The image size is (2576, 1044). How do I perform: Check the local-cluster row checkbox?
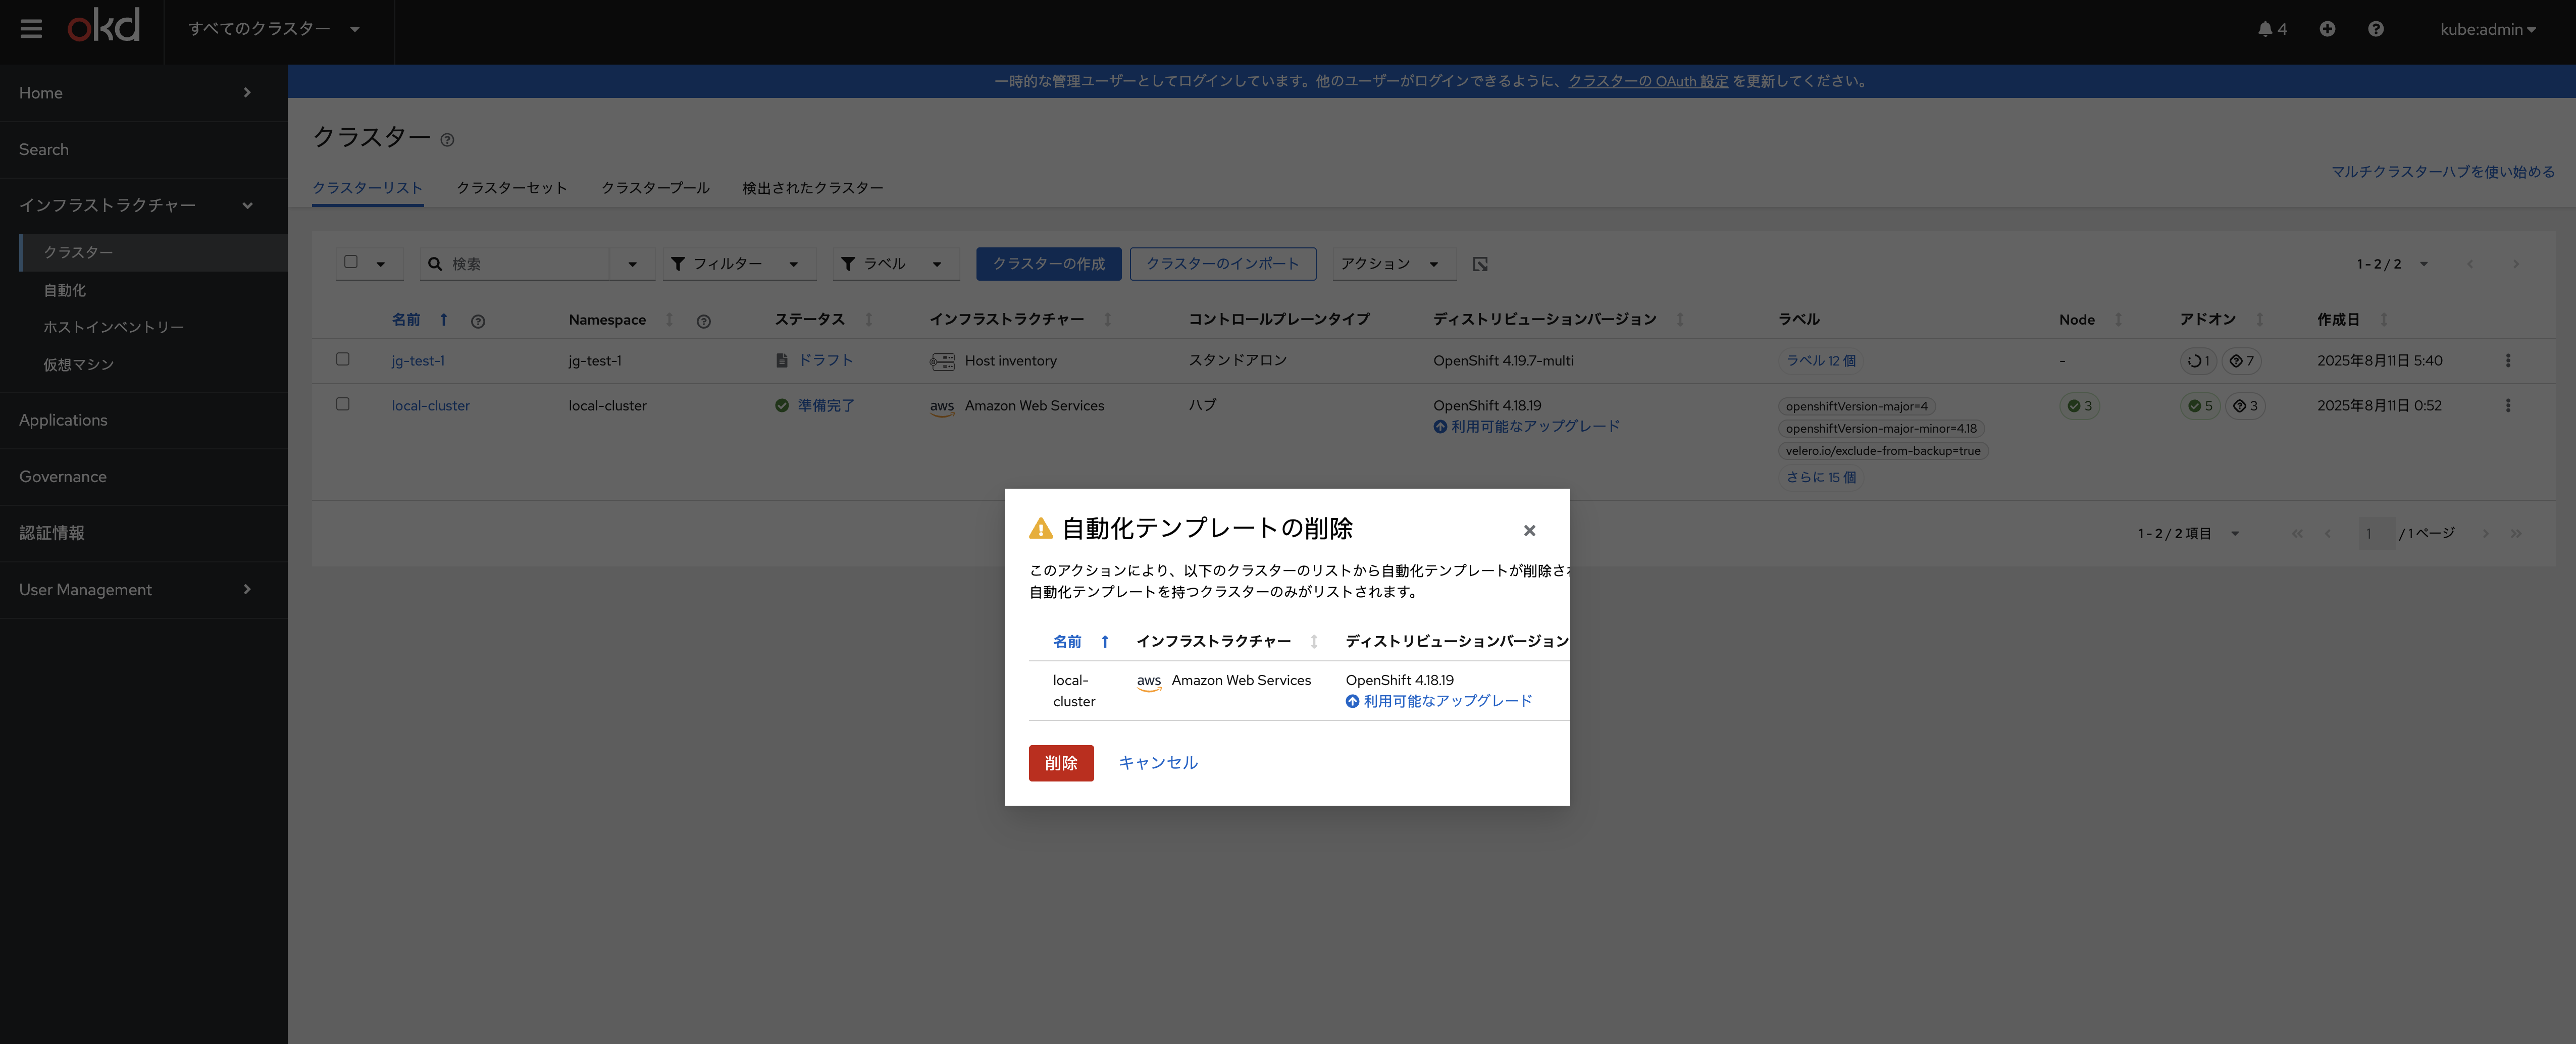click(x=343, y=404)
